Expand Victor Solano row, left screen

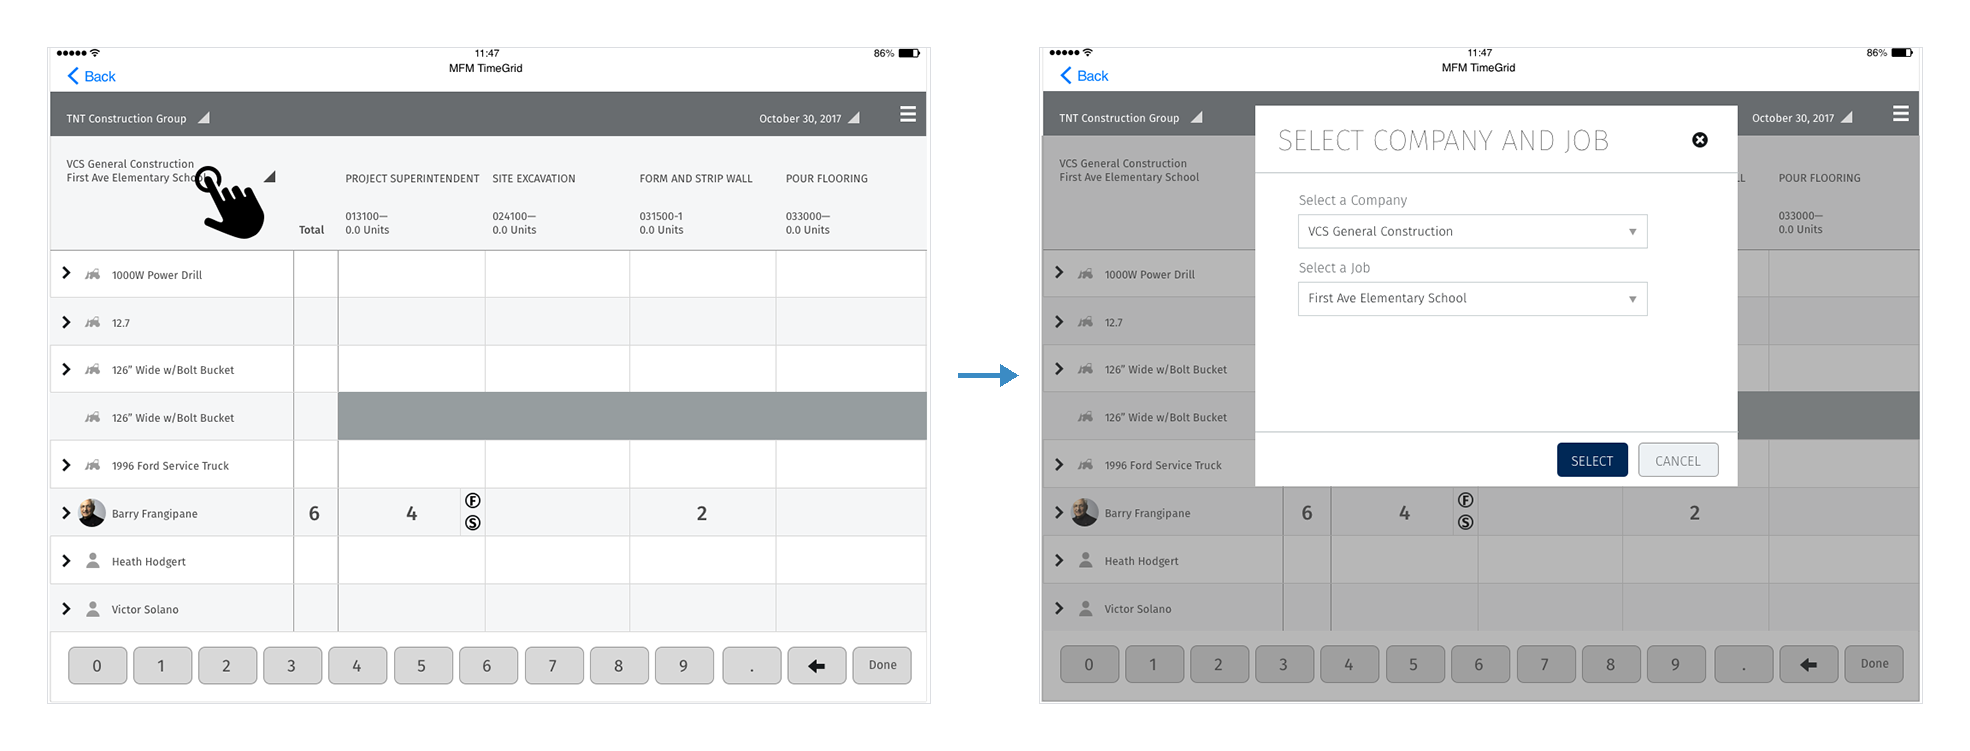coord(66,609)
